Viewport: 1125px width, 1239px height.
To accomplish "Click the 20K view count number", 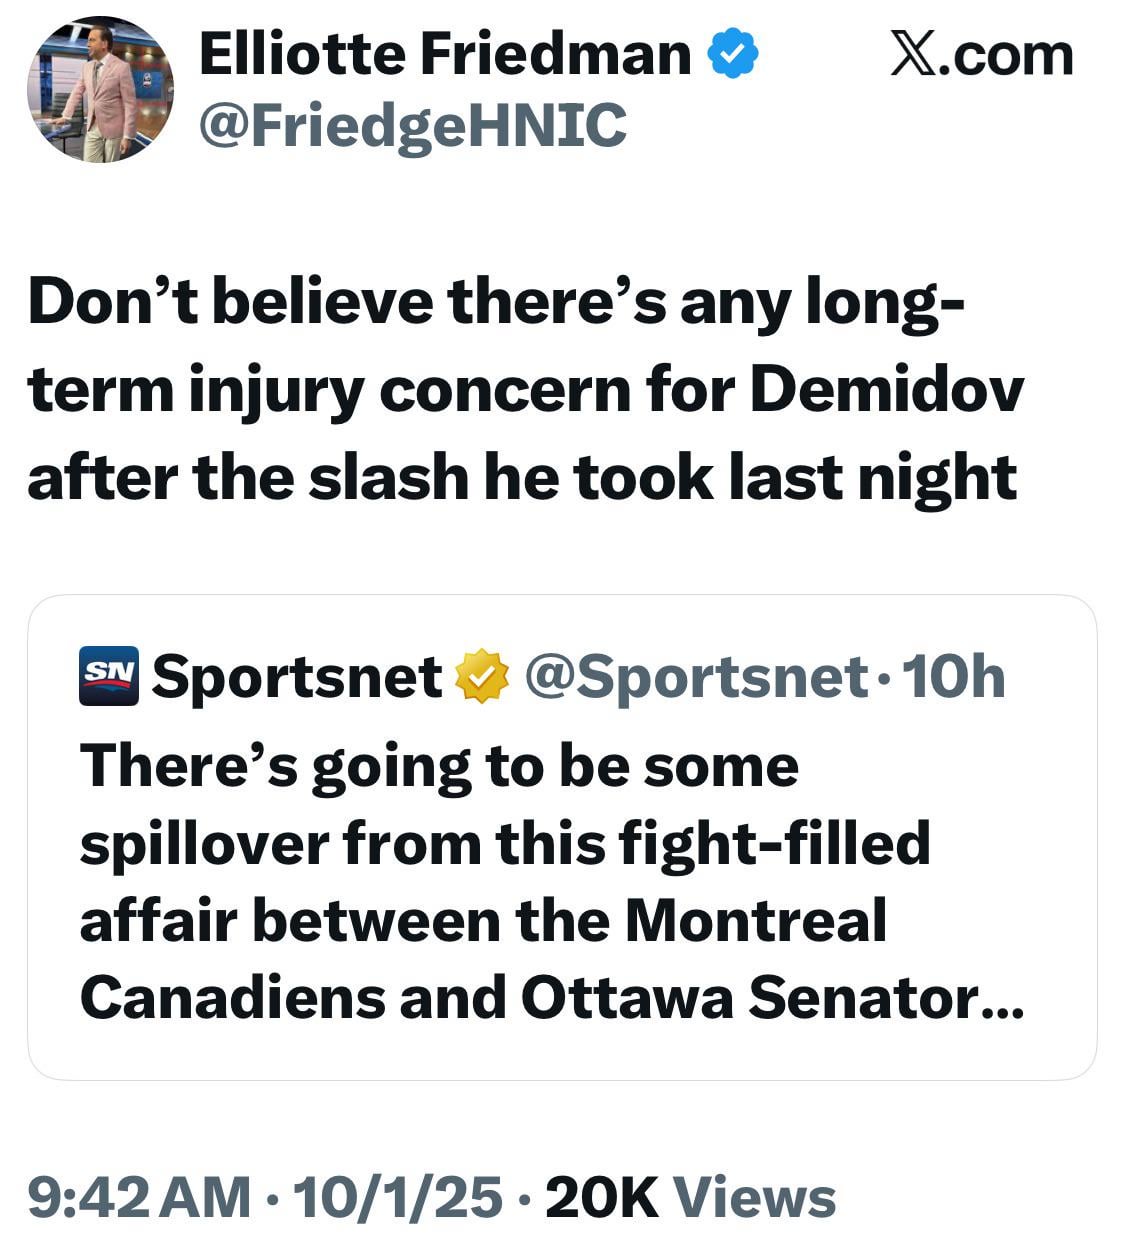I will 601,1197.
